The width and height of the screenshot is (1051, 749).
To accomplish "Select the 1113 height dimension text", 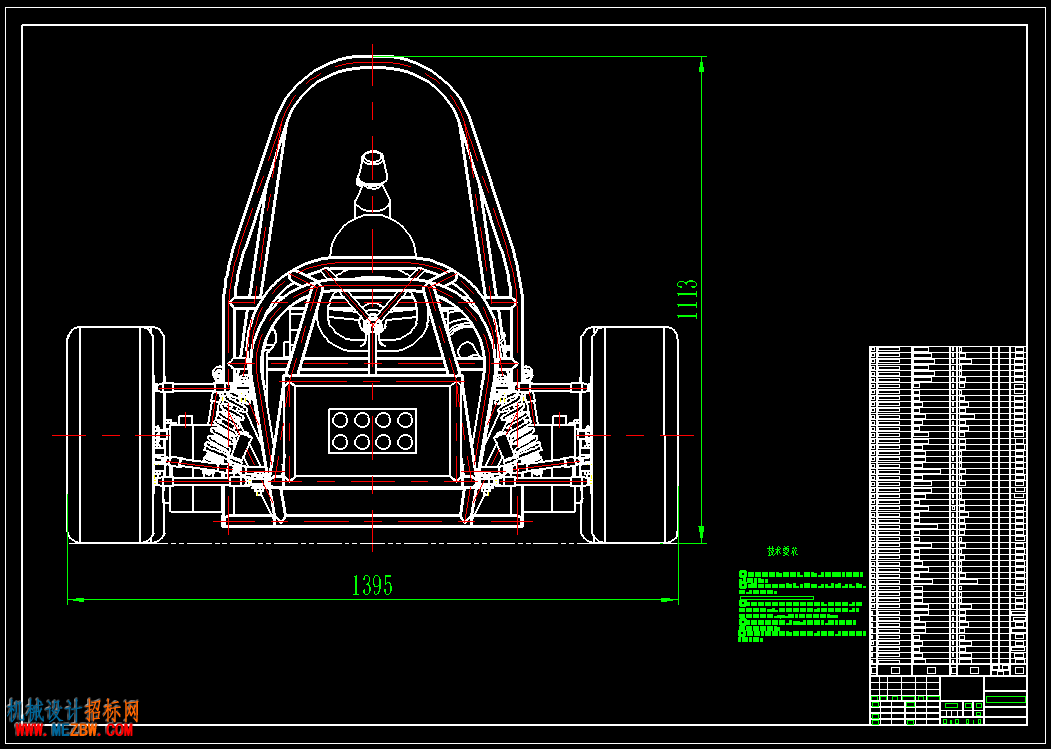I will click(x=688, y=298).
